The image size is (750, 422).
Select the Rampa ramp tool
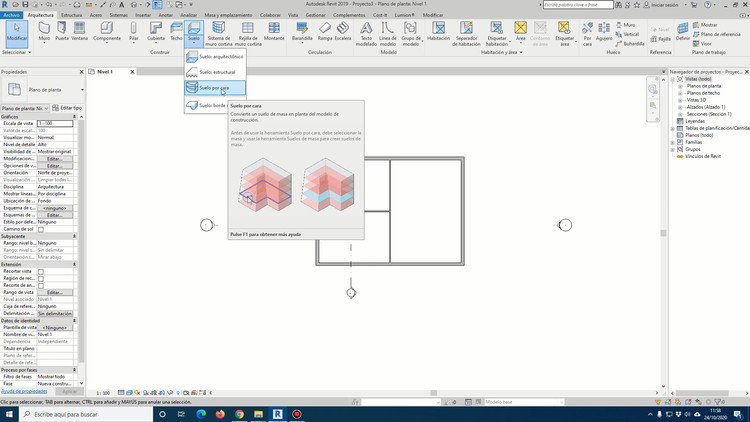click(325, 32)
